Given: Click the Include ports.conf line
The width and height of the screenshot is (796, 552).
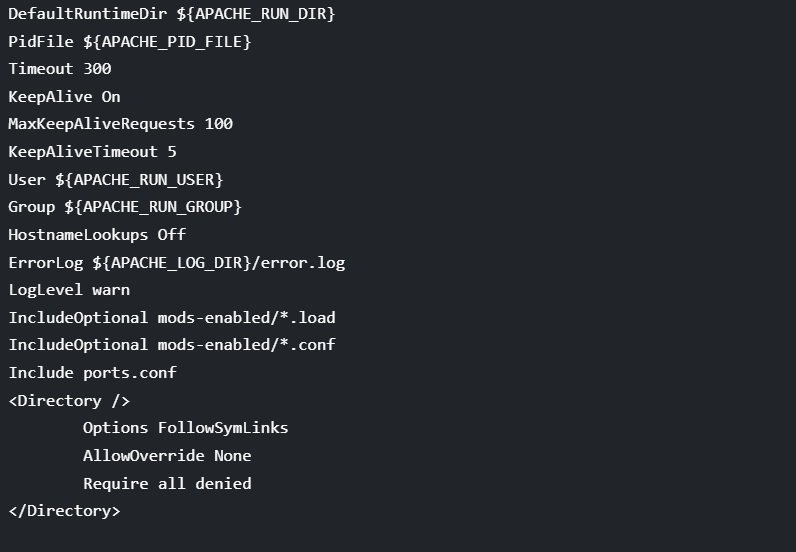Looking at the screenshot, I should (92, 373).
